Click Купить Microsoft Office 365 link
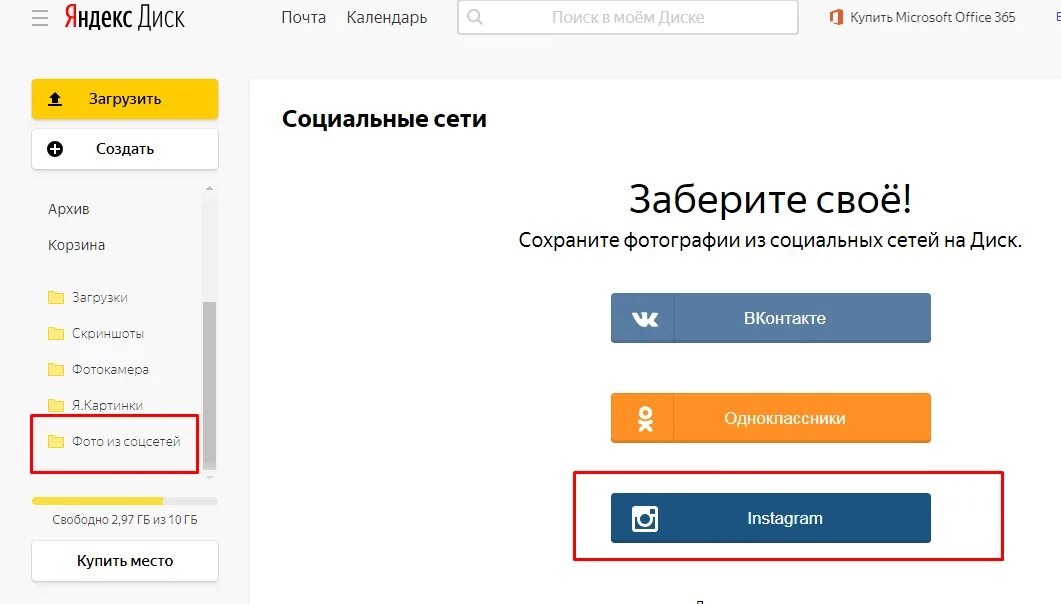This screenshot has width=1061, height=604. click(932, 18)
